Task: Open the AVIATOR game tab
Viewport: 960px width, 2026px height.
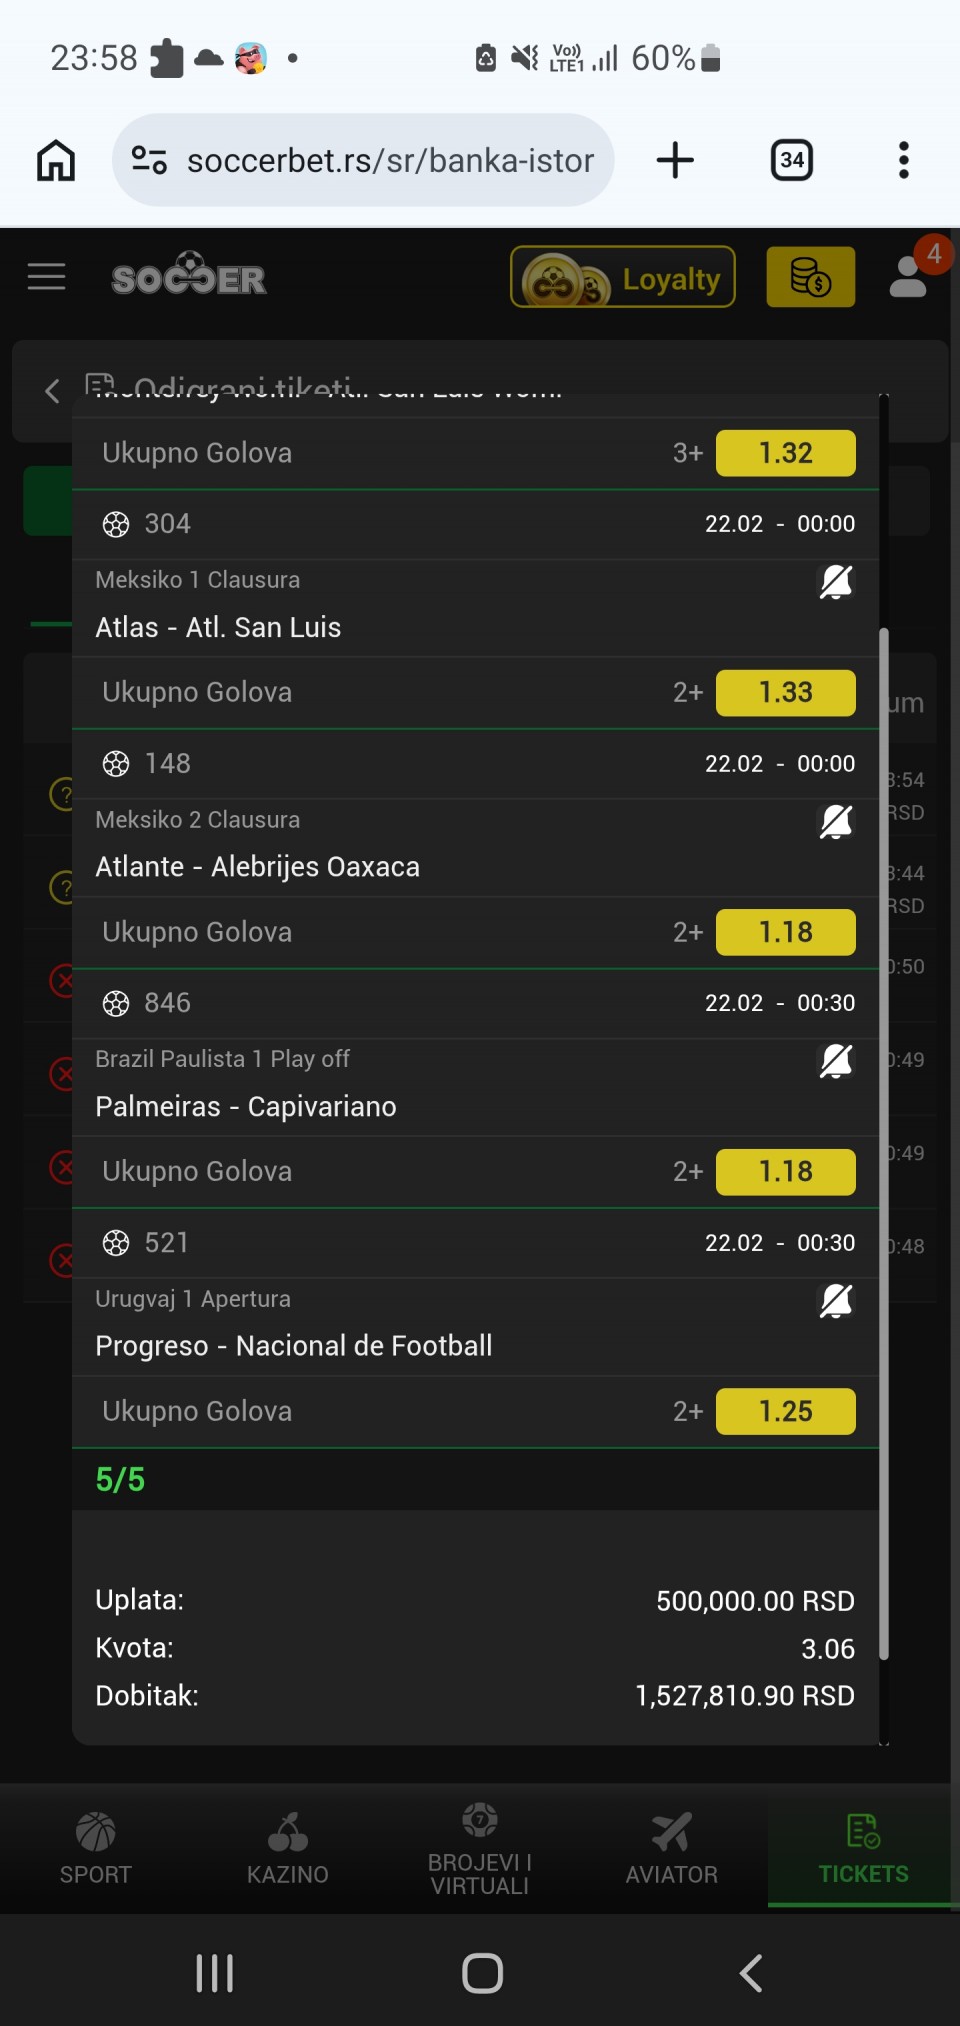Action: [672, 1849]
